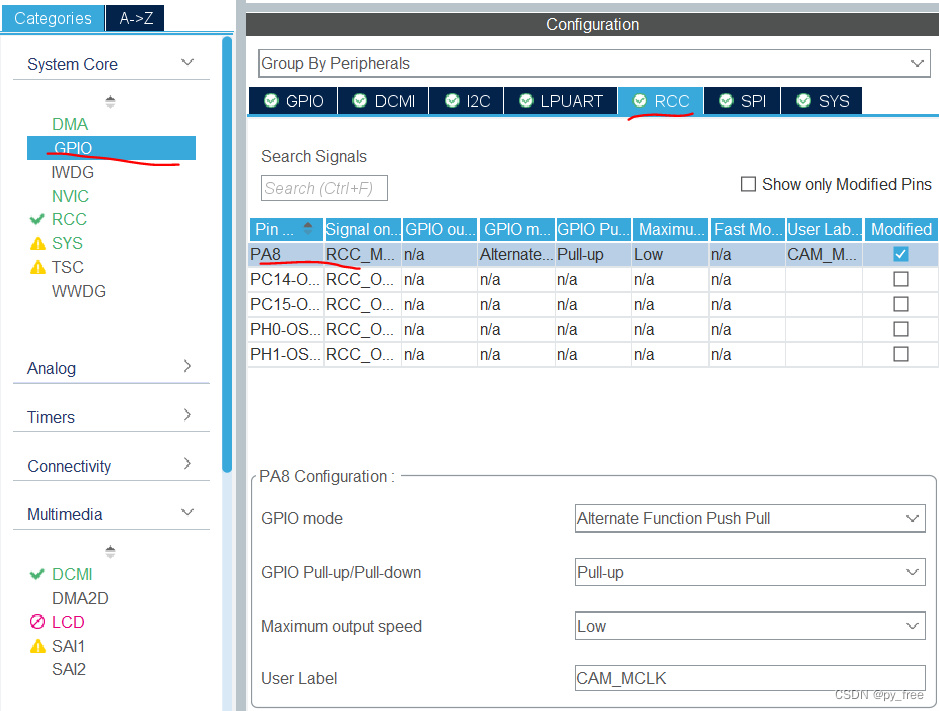Enable Show only Modified Pins checkbox
Image resolution: width=939 pixels, height=711 pixels.
coord(749,184)
